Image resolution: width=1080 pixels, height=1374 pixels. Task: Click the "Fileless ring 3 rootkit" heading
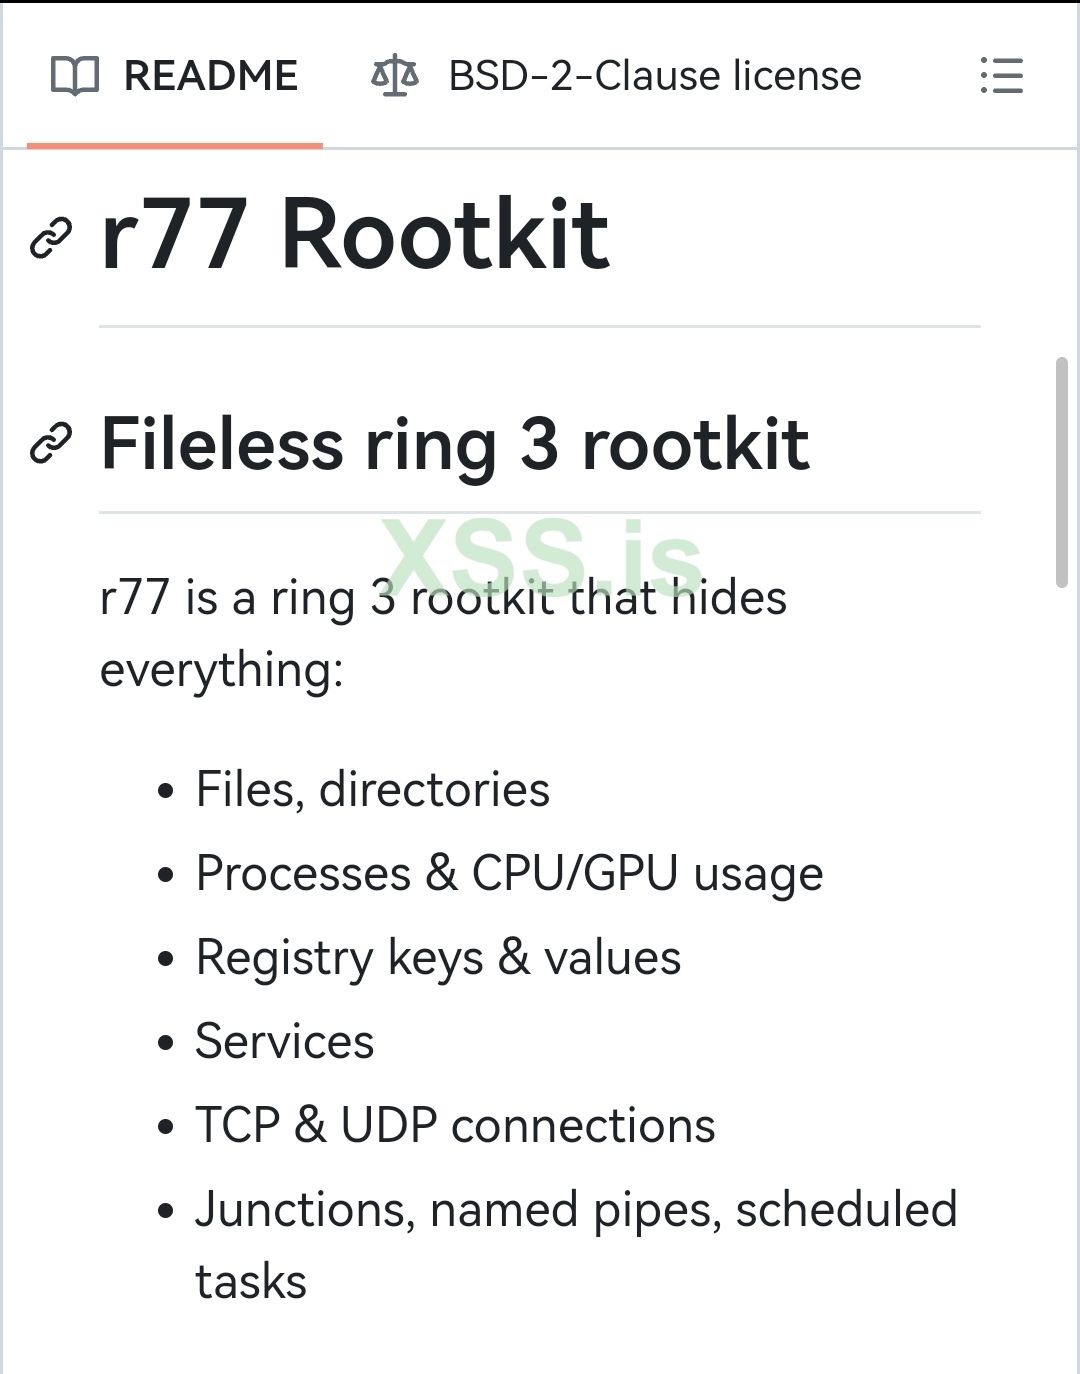(455, 444)
